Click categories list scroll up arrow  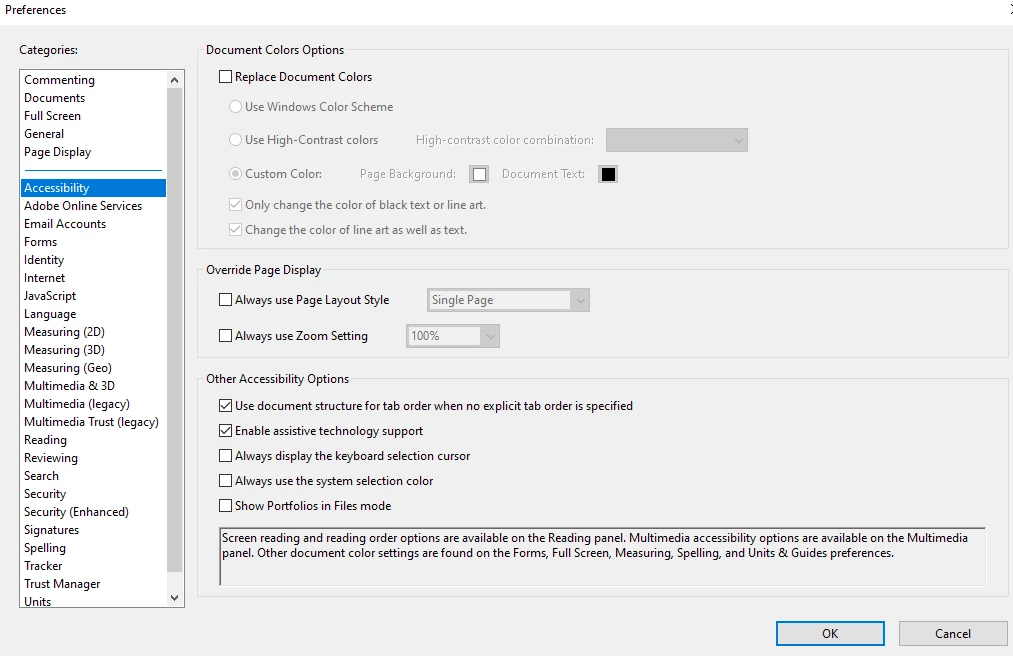[x=174, y=80]
